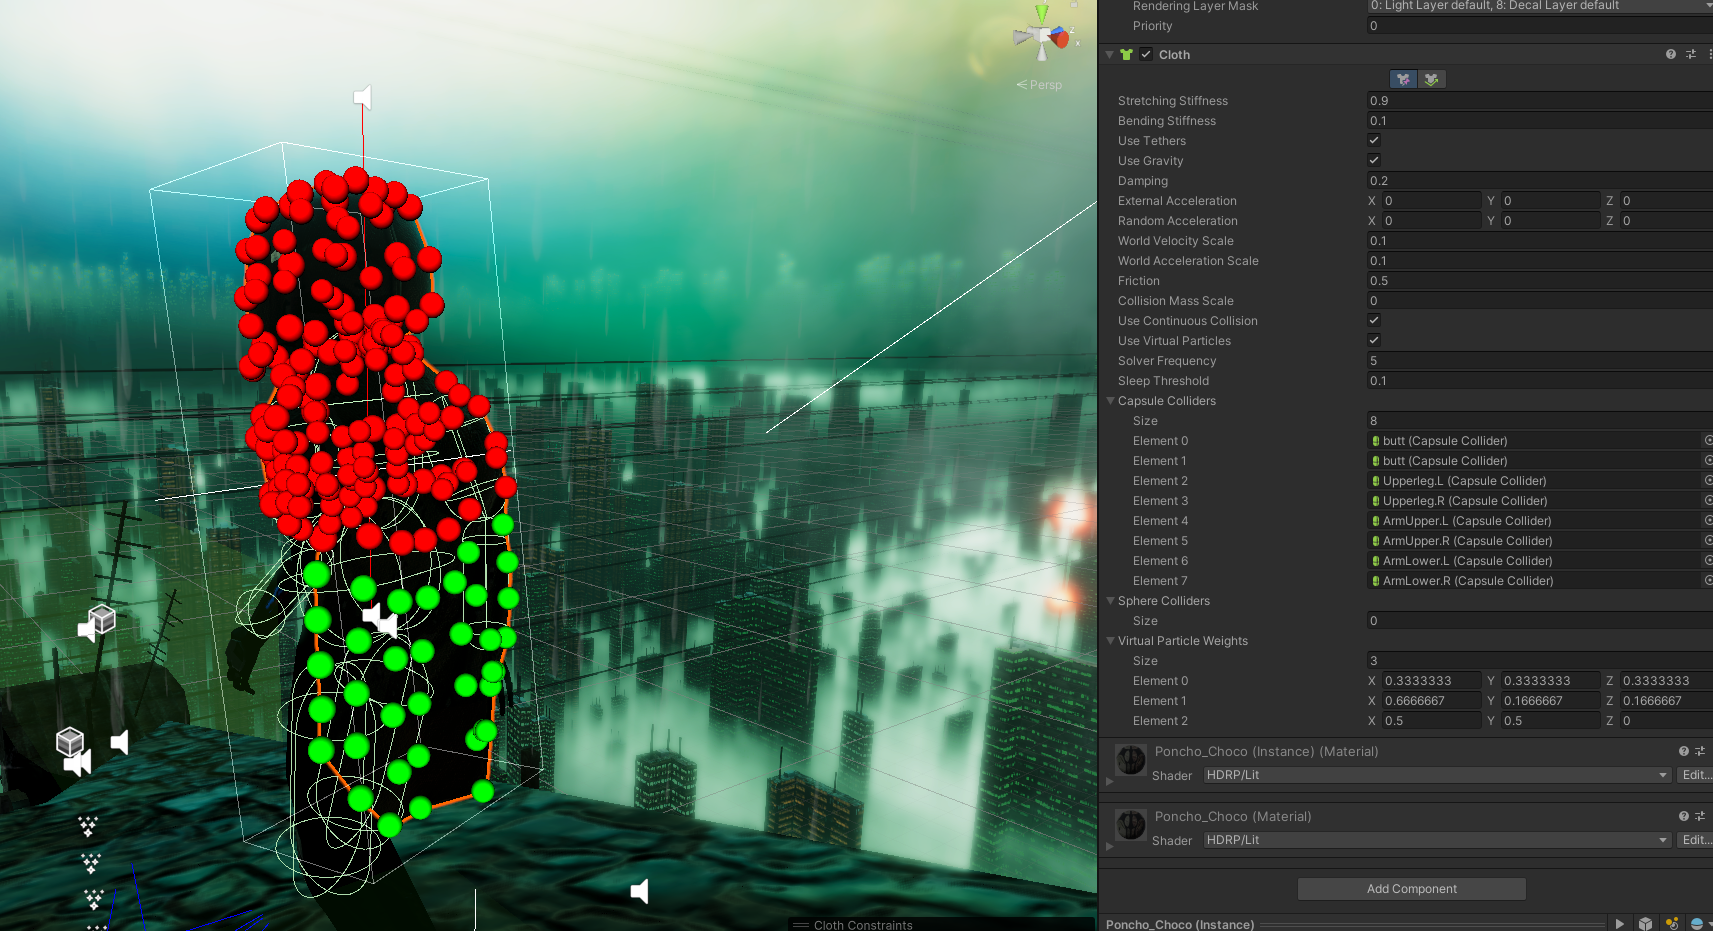The image size is (1713, 931).
Task: Open help for Poncho_Choco (Material)
Action: [x=1684, y=816]
